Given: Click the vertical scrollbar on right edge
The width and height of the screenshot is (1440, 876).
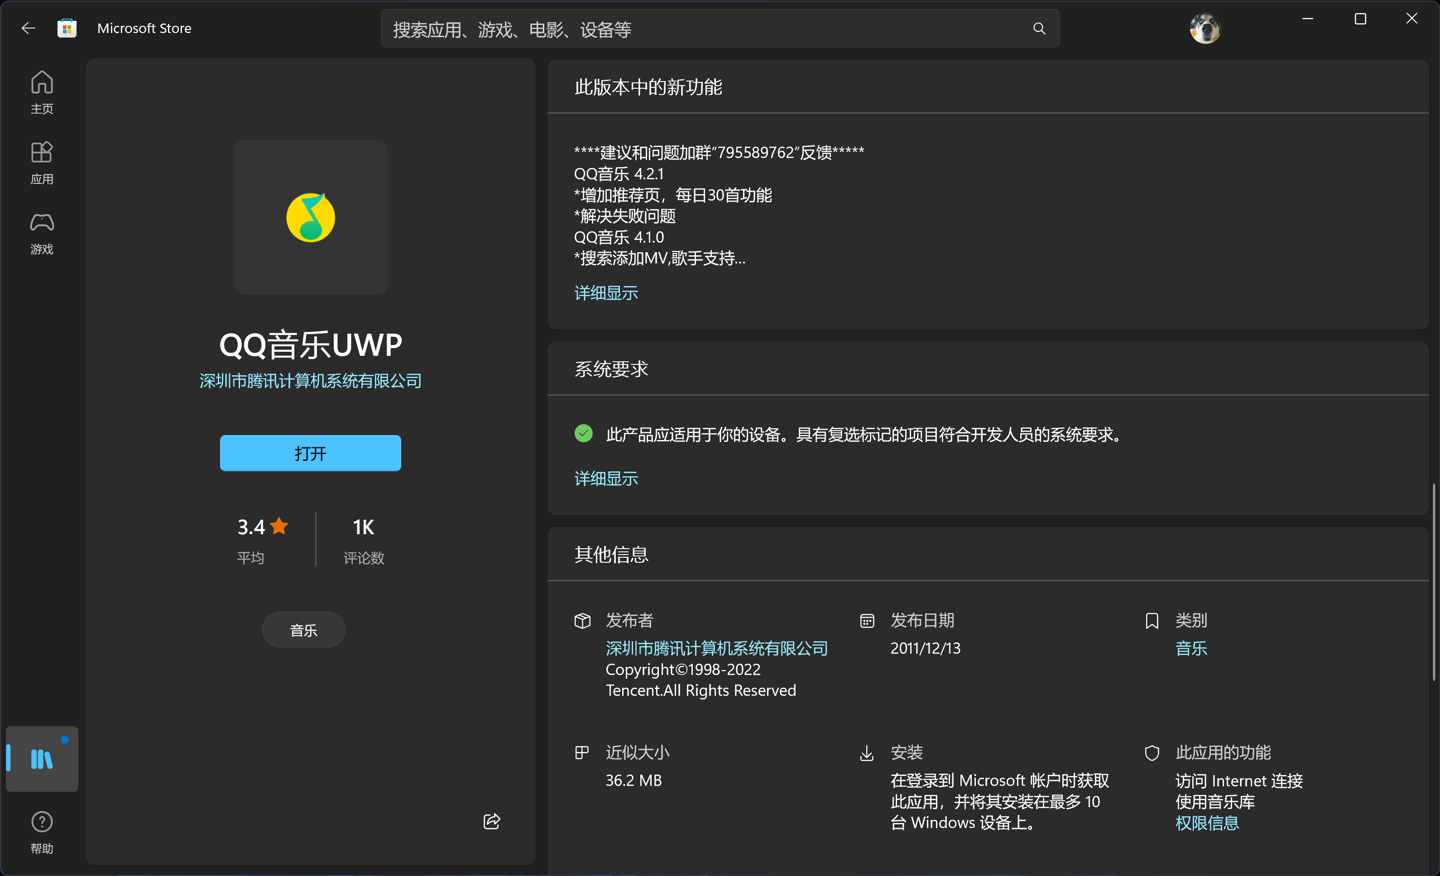Looking at the screenshot, I should 1434,582.
